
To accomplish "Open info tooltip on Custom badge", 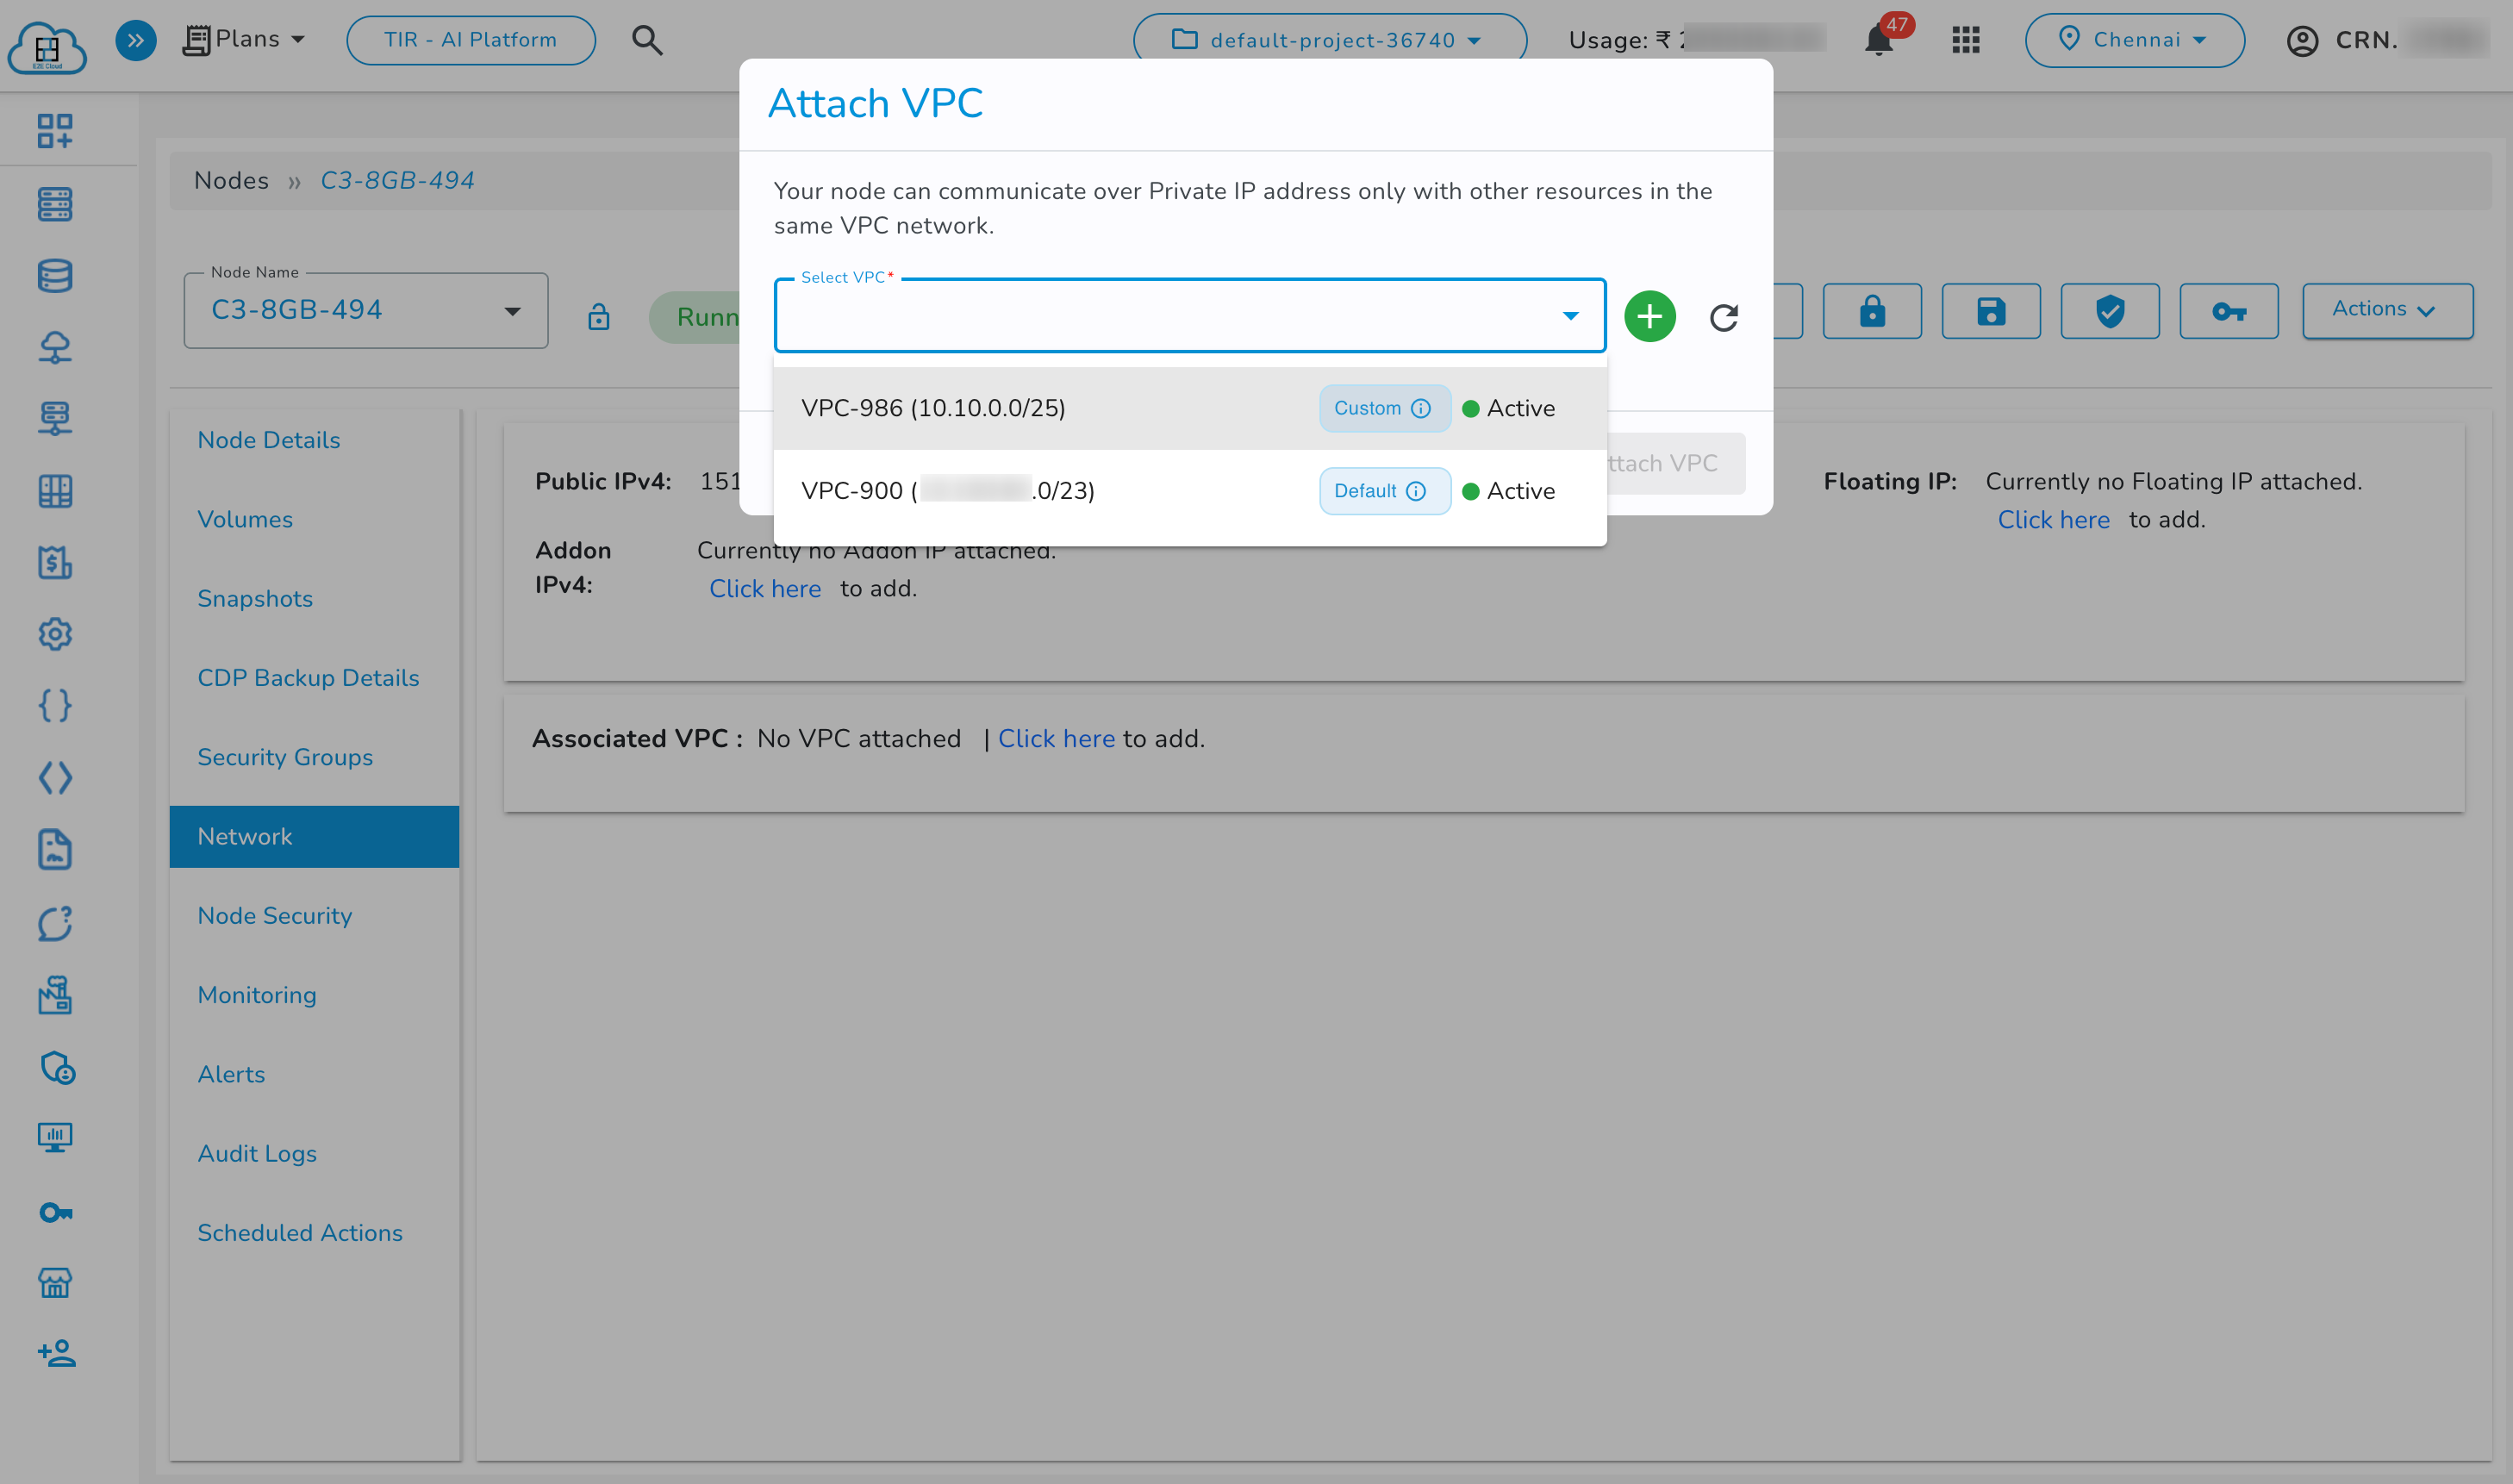I will coord(1422,408).
